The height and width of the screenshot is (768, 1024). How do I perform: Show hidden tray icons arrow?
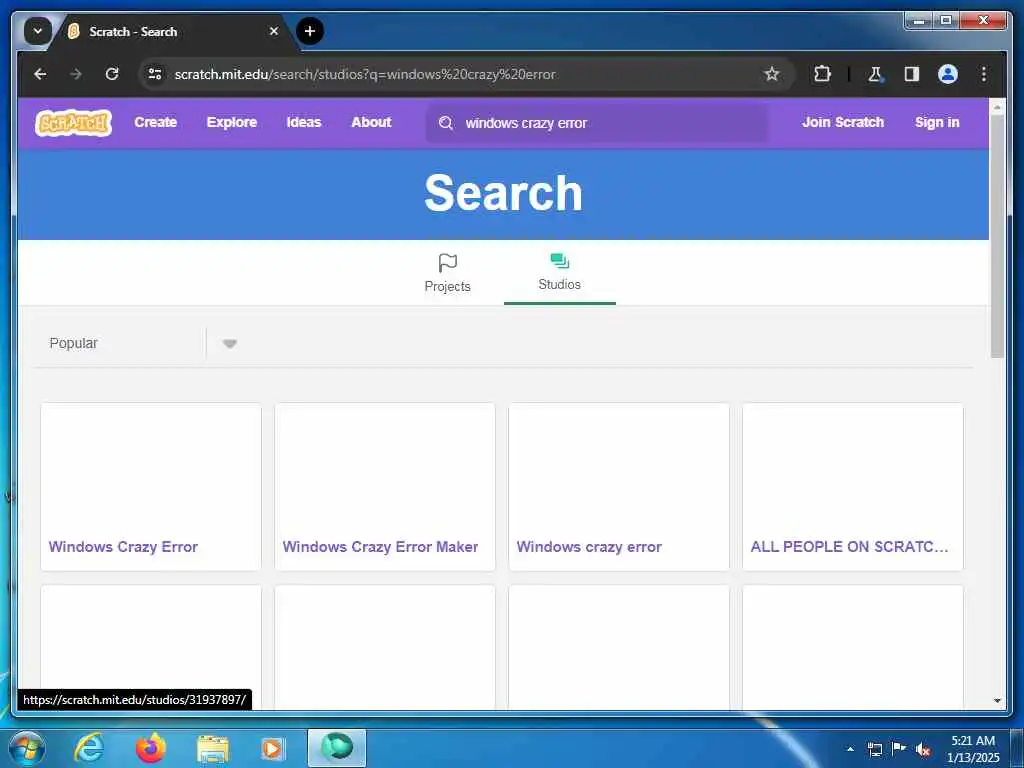coord(850,749)
